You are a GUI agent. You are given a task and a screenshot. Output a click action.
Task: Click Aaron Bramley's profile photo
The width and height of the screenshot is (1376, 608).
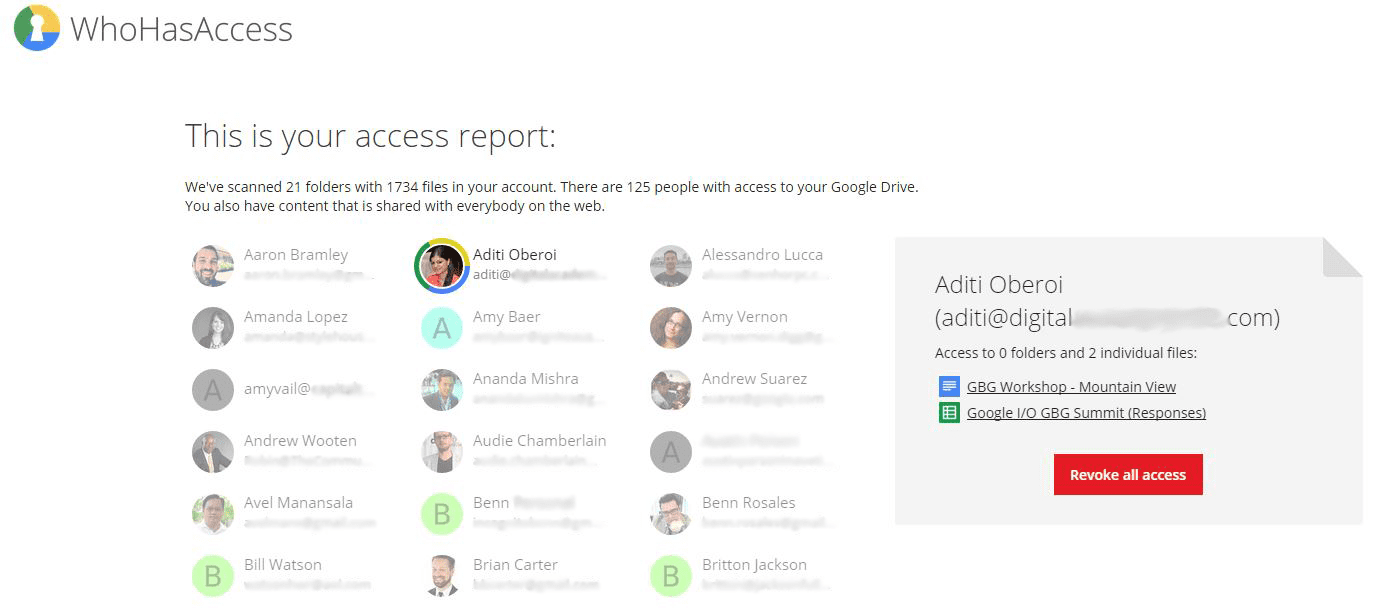tap(213, 266)
